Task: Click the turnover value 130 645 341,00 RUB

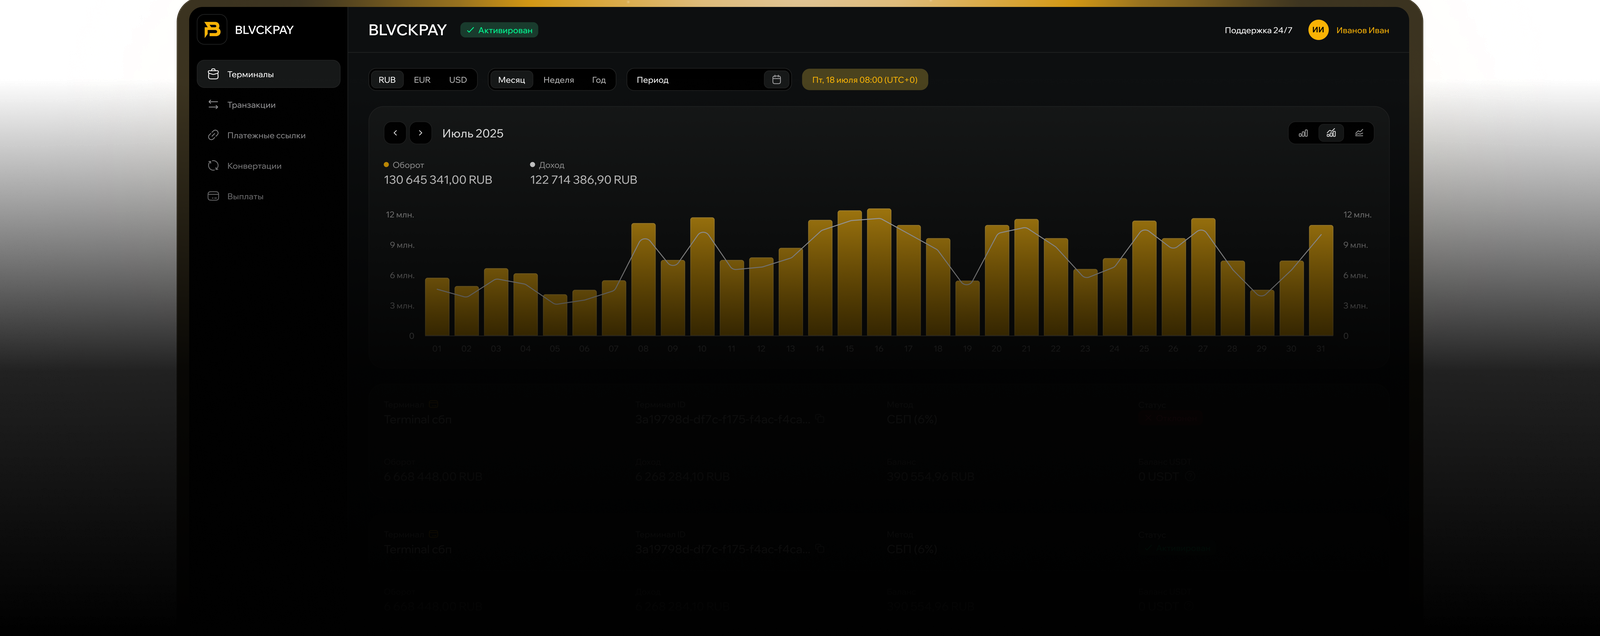Action: pos(438,180)
